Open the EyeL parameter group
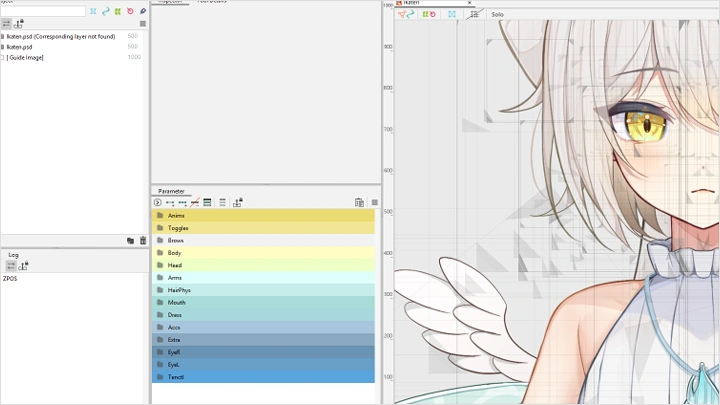 pyautogui.click(x=263, y=364)
